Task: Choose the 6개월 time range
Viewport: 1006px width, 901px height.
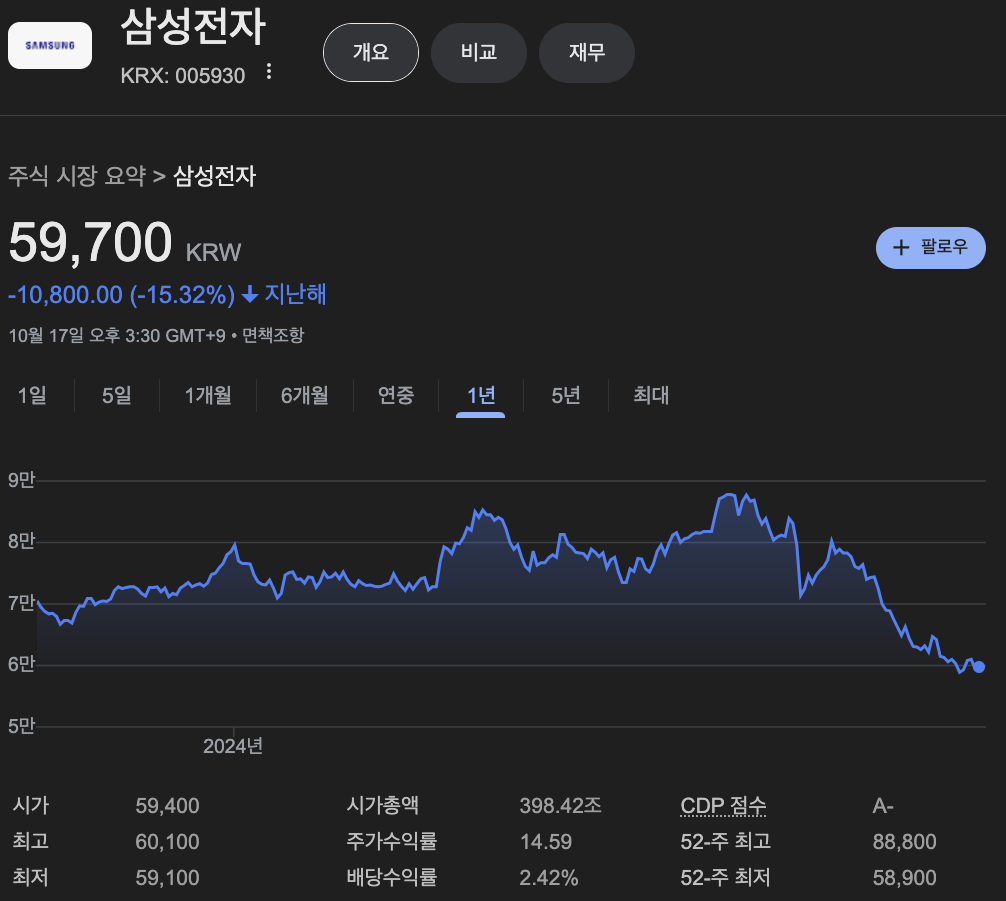Action: [304, 396]
